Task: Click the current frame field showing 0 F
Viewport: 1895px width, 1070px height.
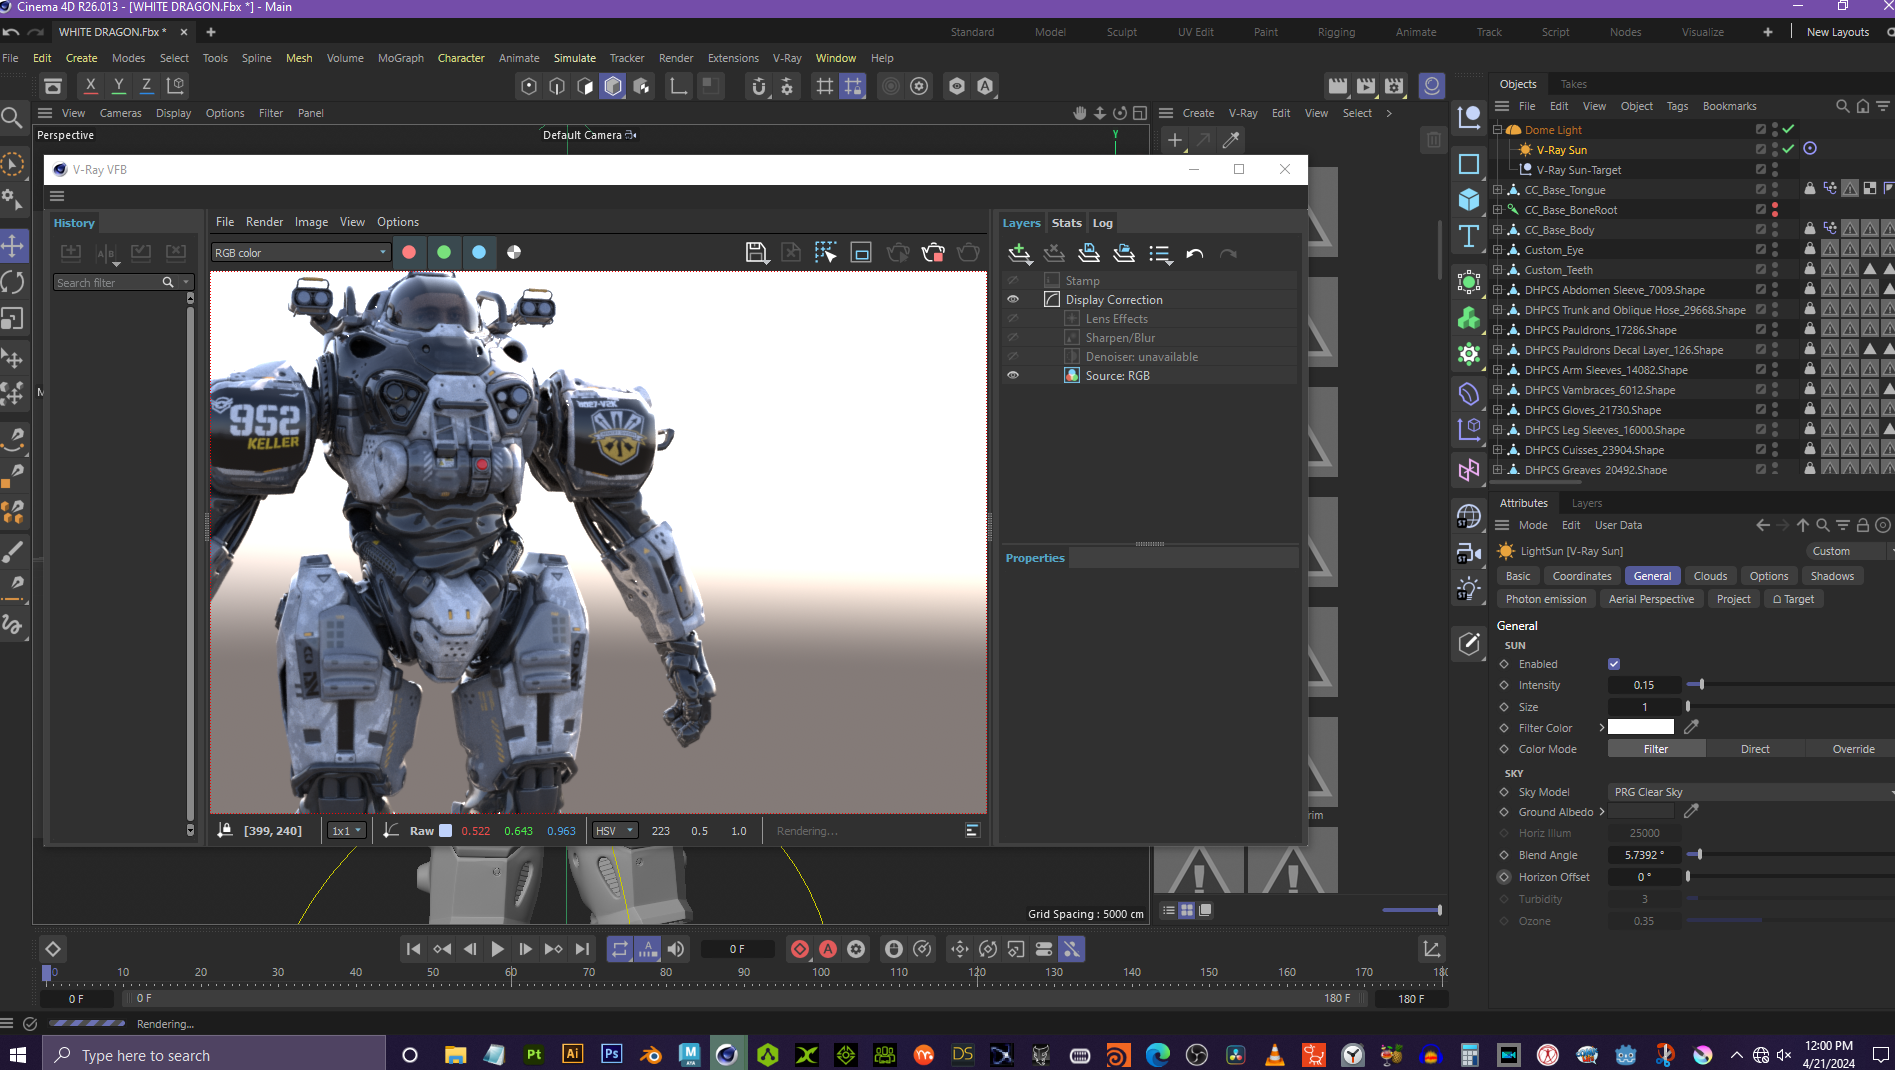Action: click(737, 949)
